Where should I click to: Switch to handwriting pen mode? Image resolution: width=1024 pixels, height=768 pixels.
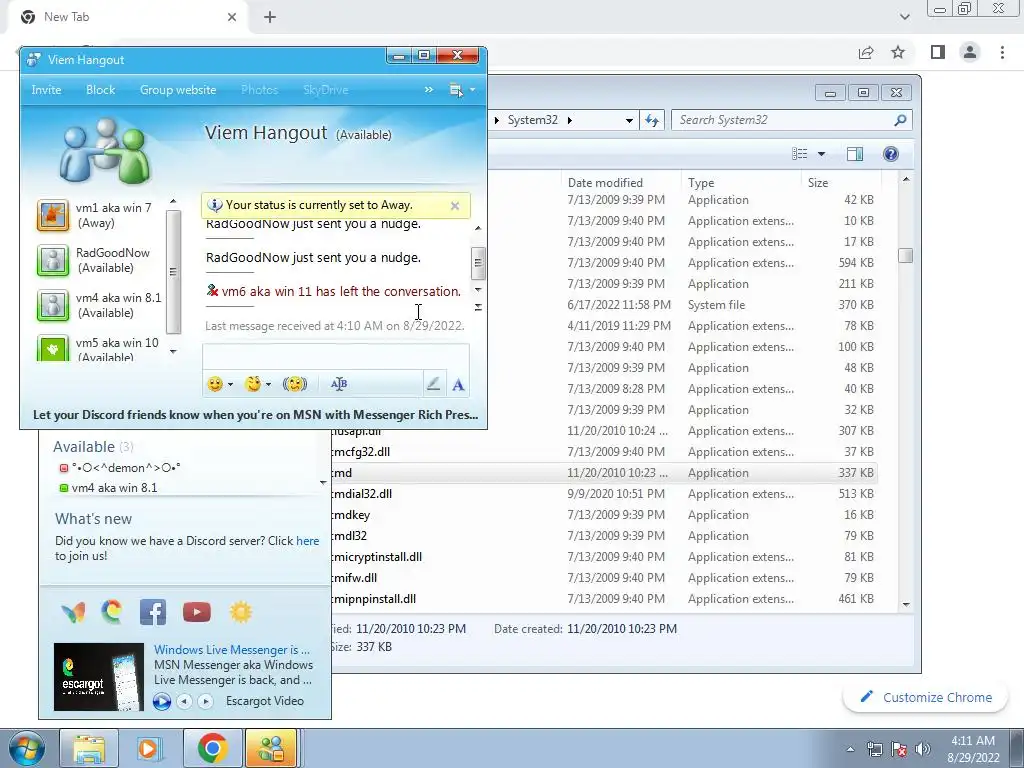pyautogui.click(x=433, y=384)
